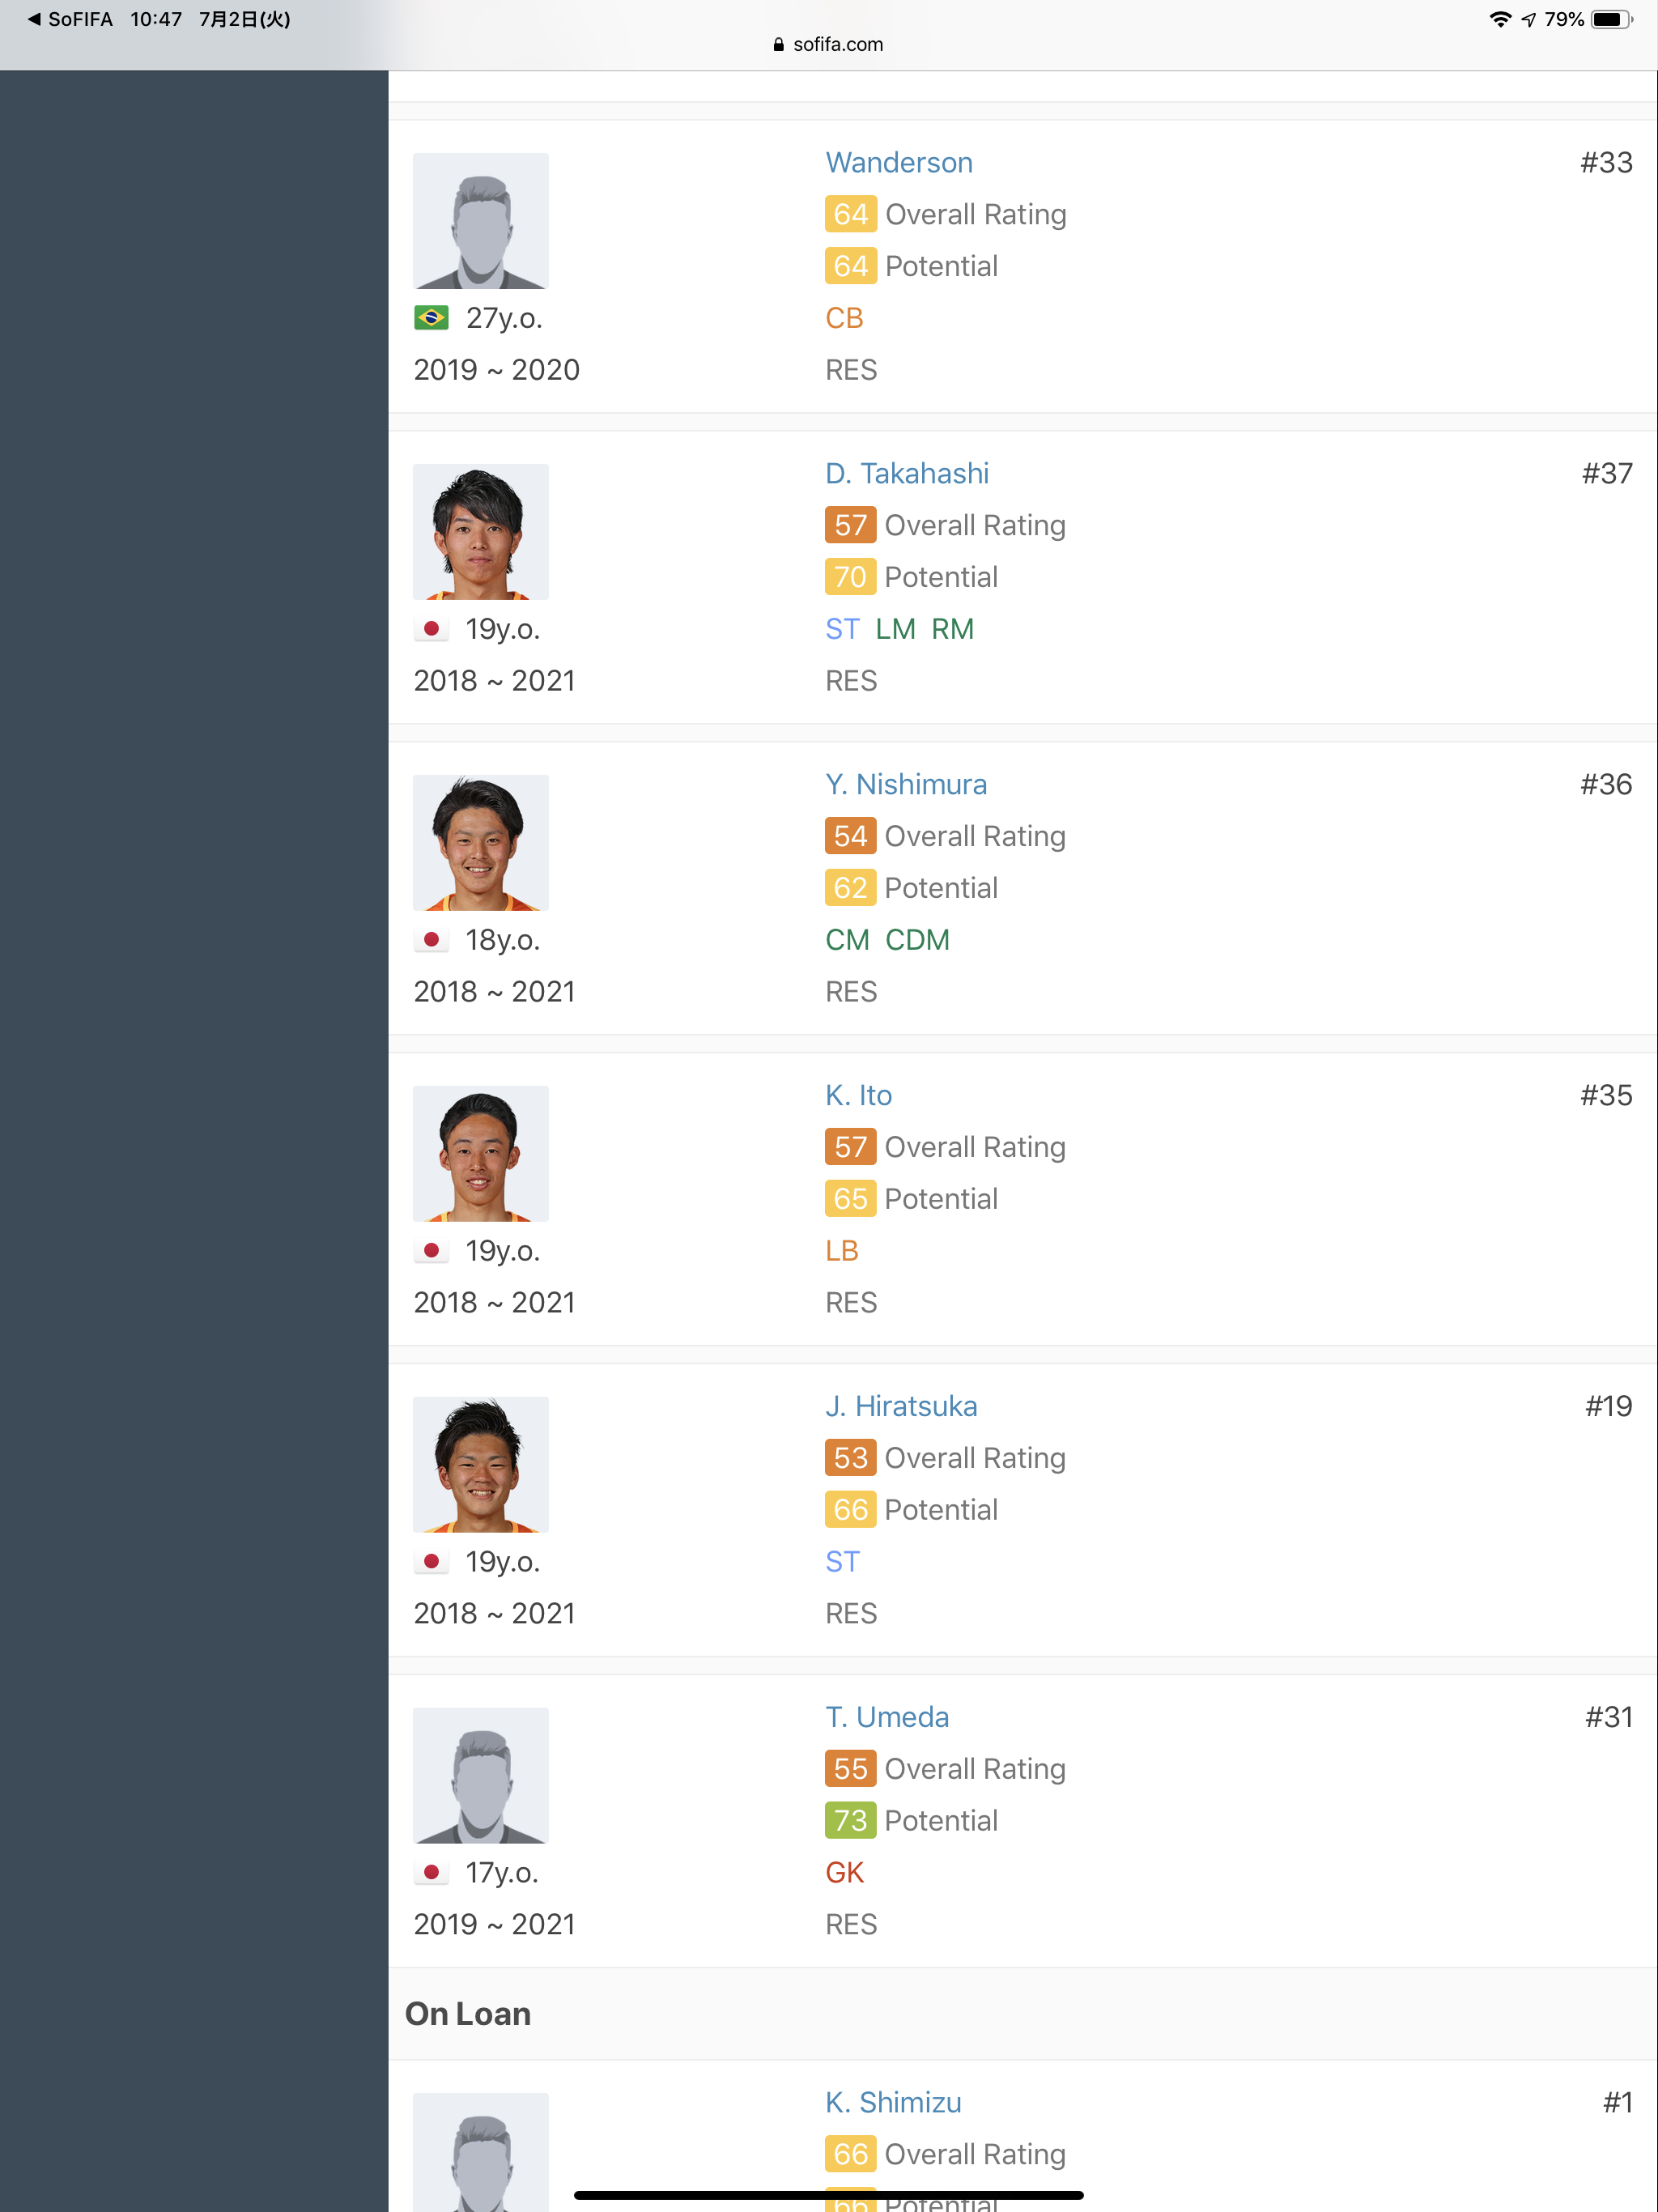Screen dimensions: 1658x2212
Task: Tap the home indicator bar
Action: (x=829, y=2195)
